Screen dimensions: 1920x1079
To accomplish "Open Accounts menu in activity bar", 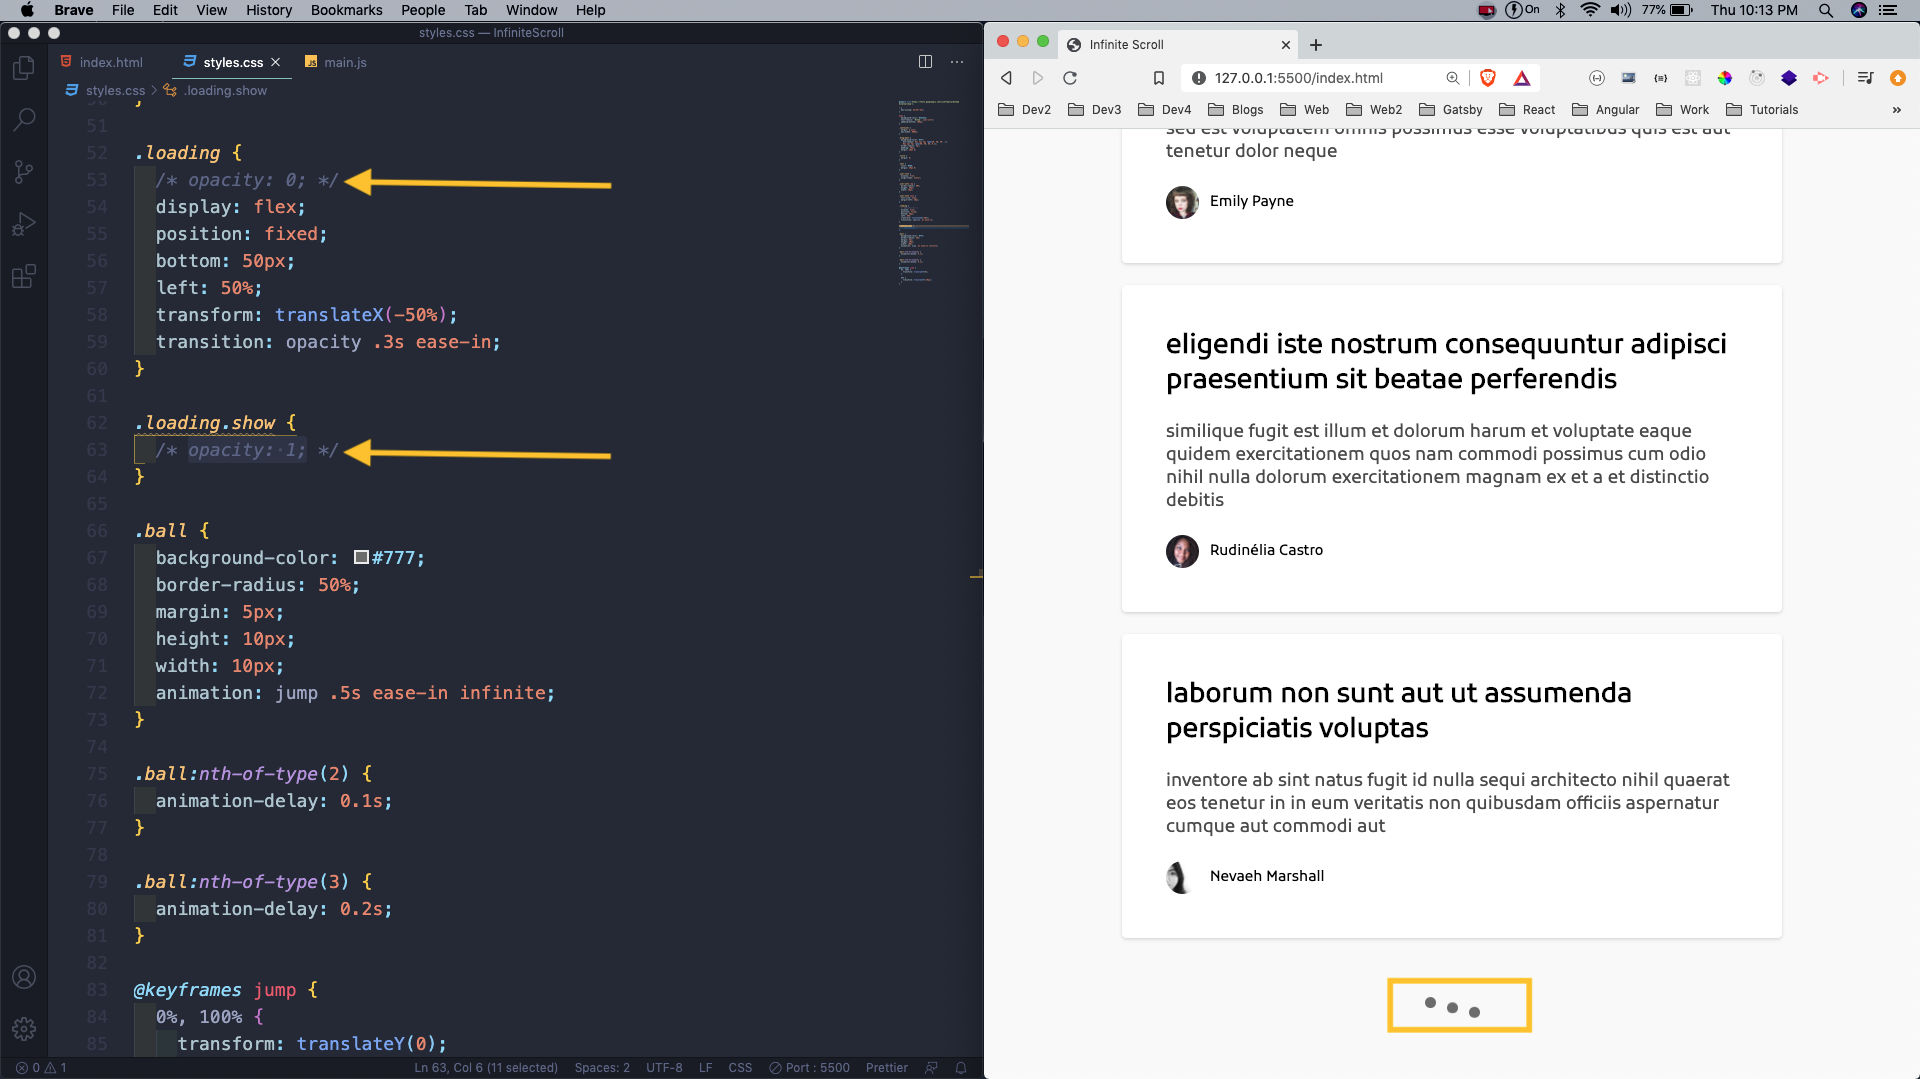I will (24, 977).
